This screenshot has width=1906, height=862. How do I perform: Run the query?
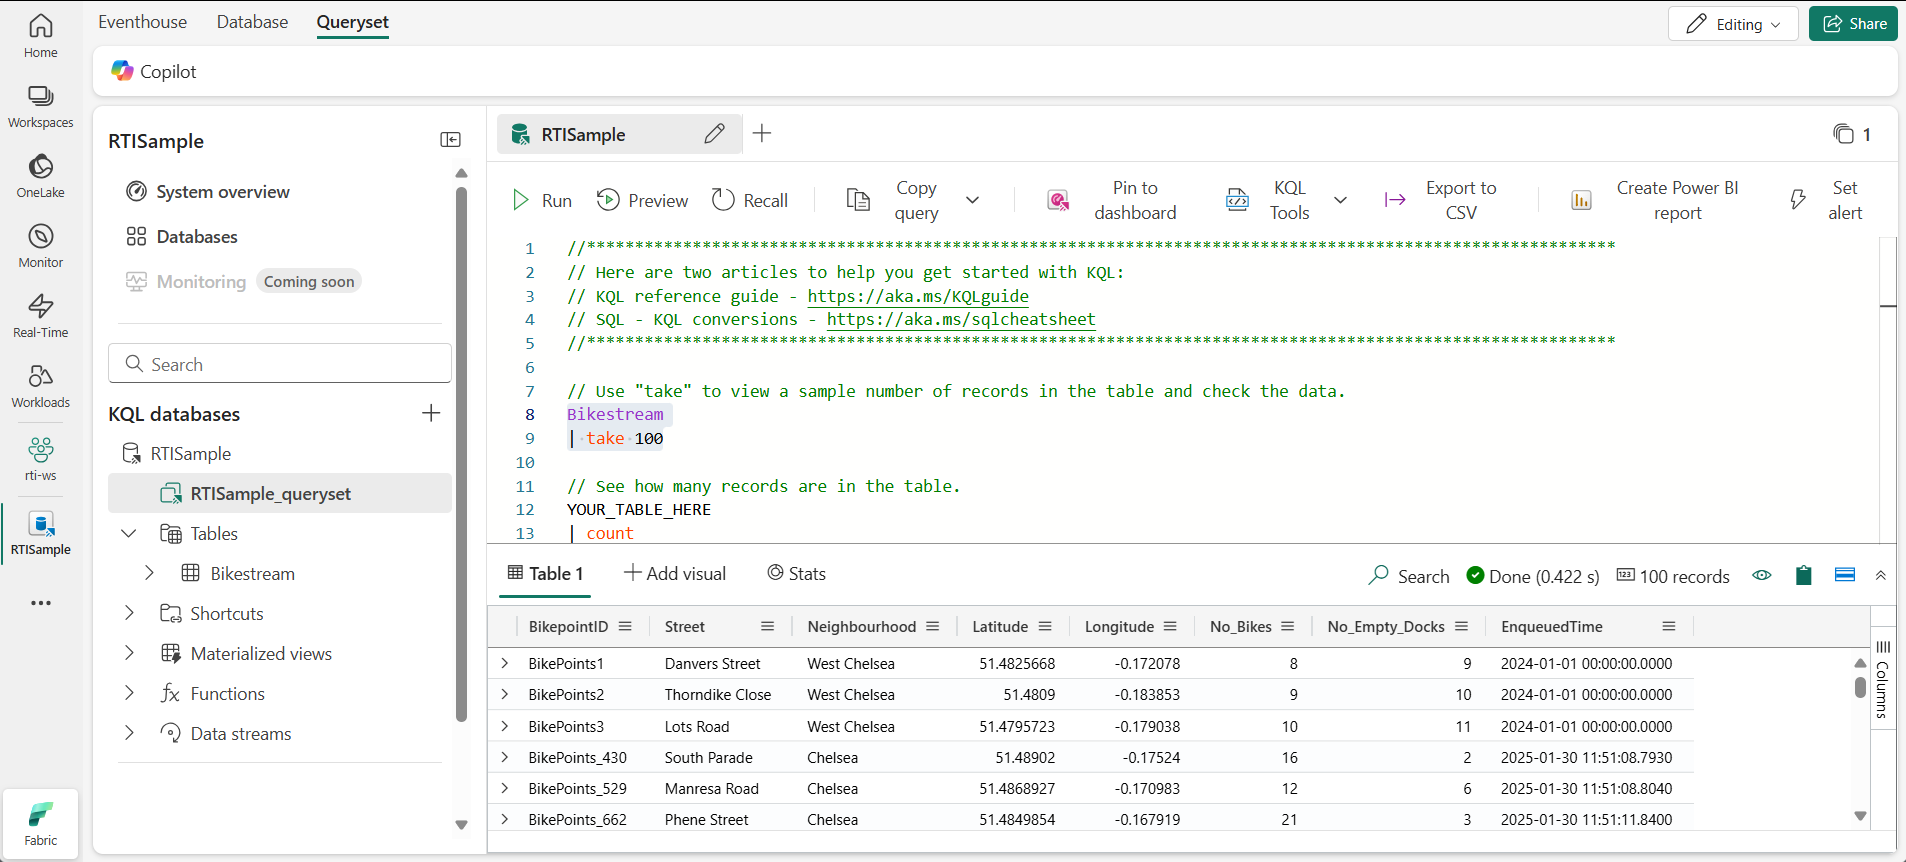point(542,200)
